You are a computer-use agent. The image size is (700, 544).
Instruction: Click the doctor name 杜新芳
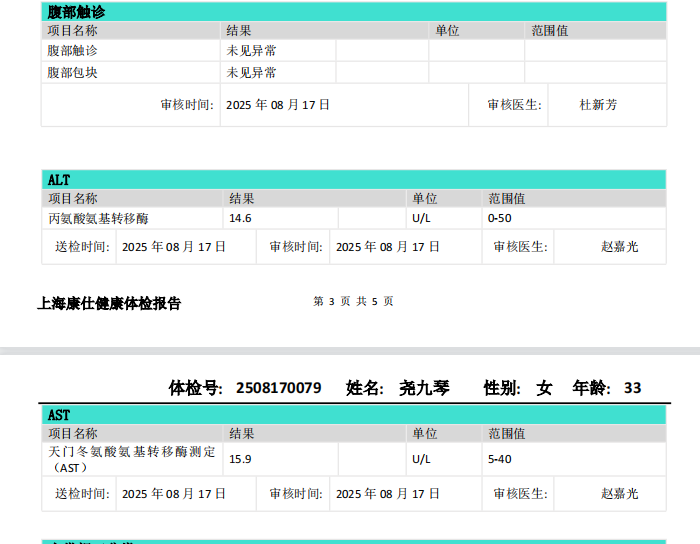[598, 105]
